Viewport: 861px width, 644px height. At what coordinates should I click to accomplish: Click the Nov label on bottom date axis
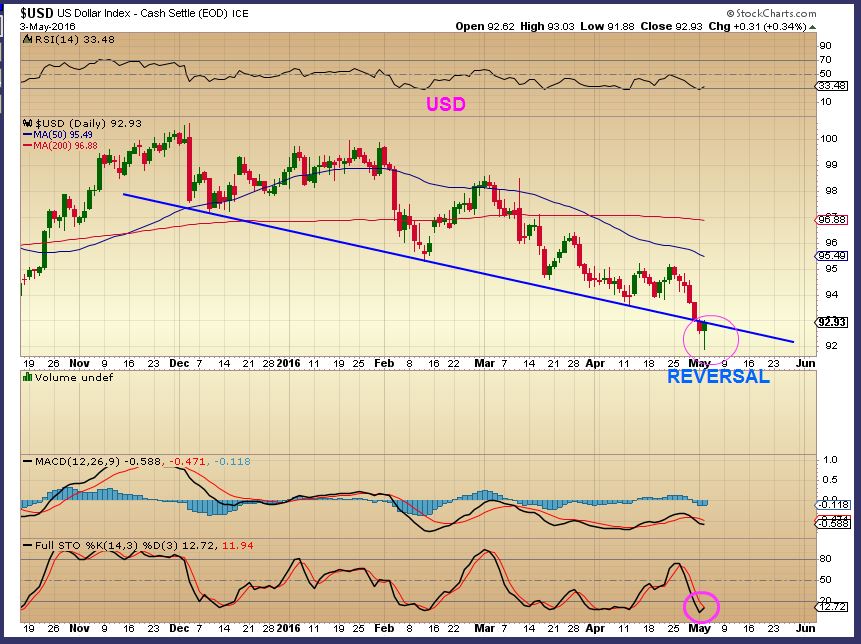coord(80,628)
